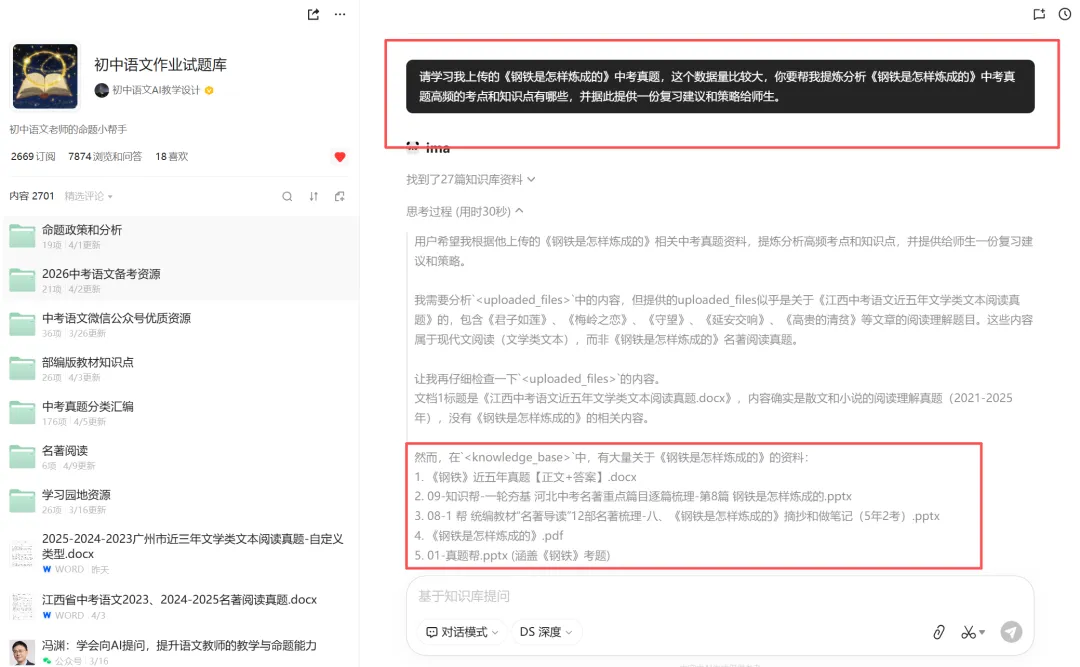Click the new document upload icon
Viewport: 1080px width, 667px height.
(x=340, y=197)
